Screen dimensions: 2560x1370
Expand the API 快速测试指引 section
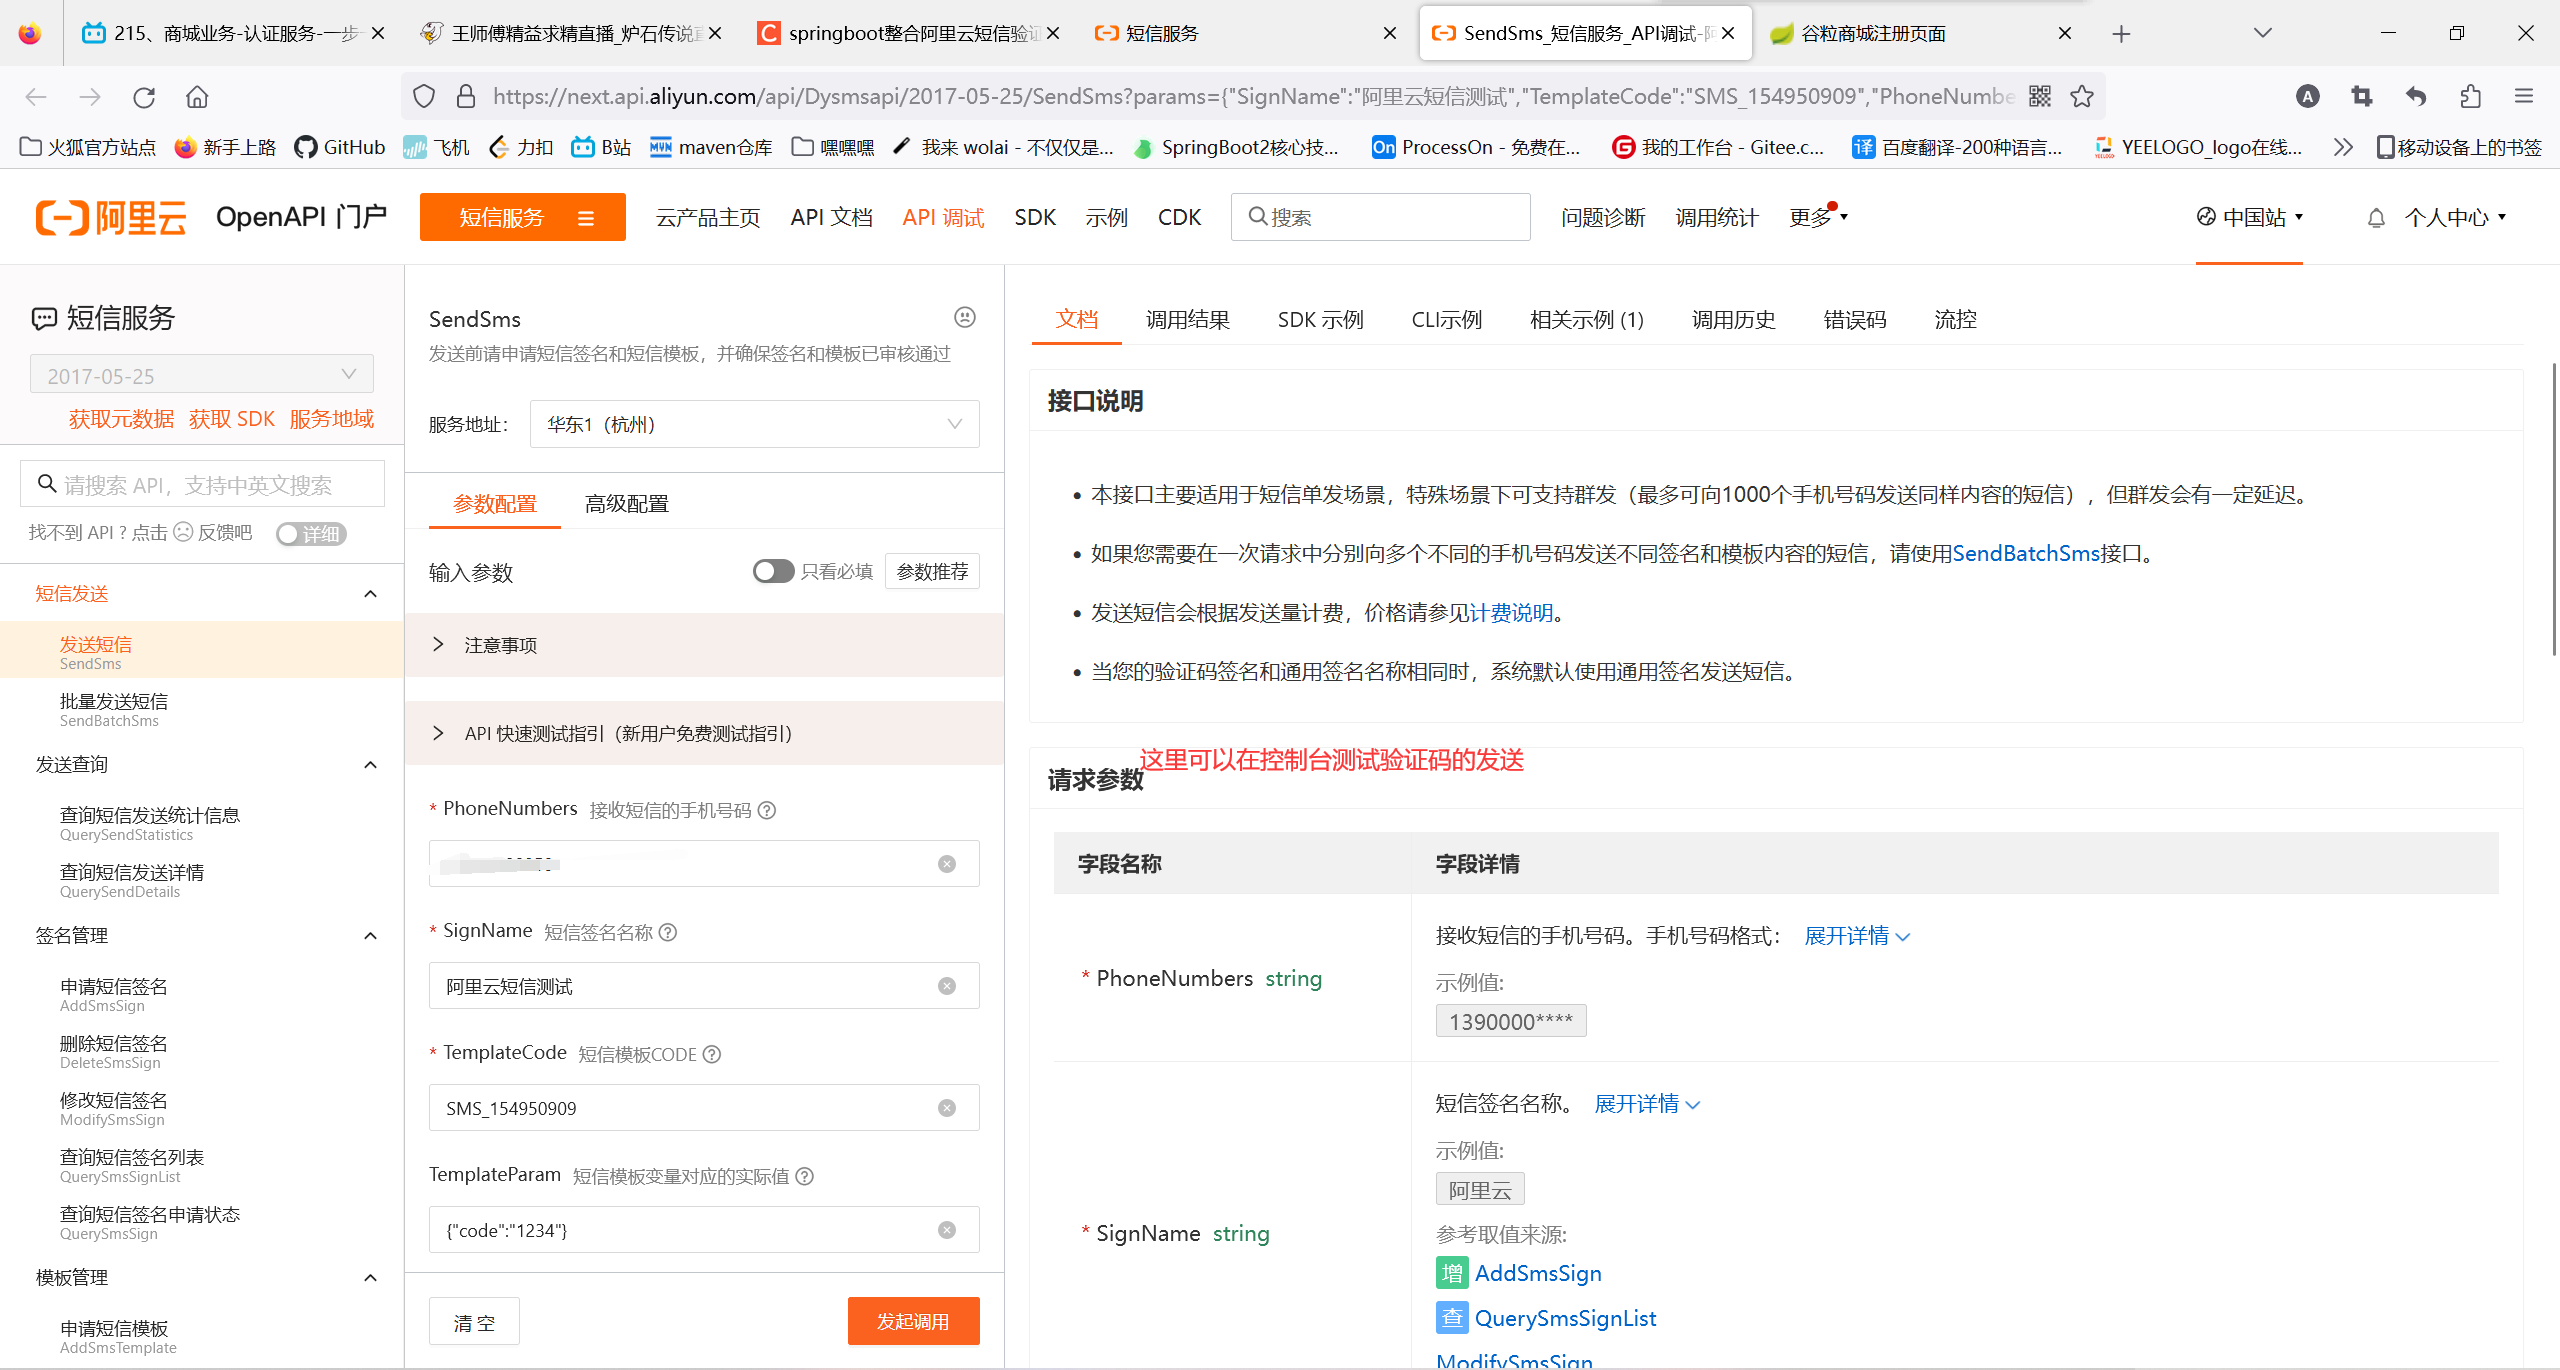point(704,733)
